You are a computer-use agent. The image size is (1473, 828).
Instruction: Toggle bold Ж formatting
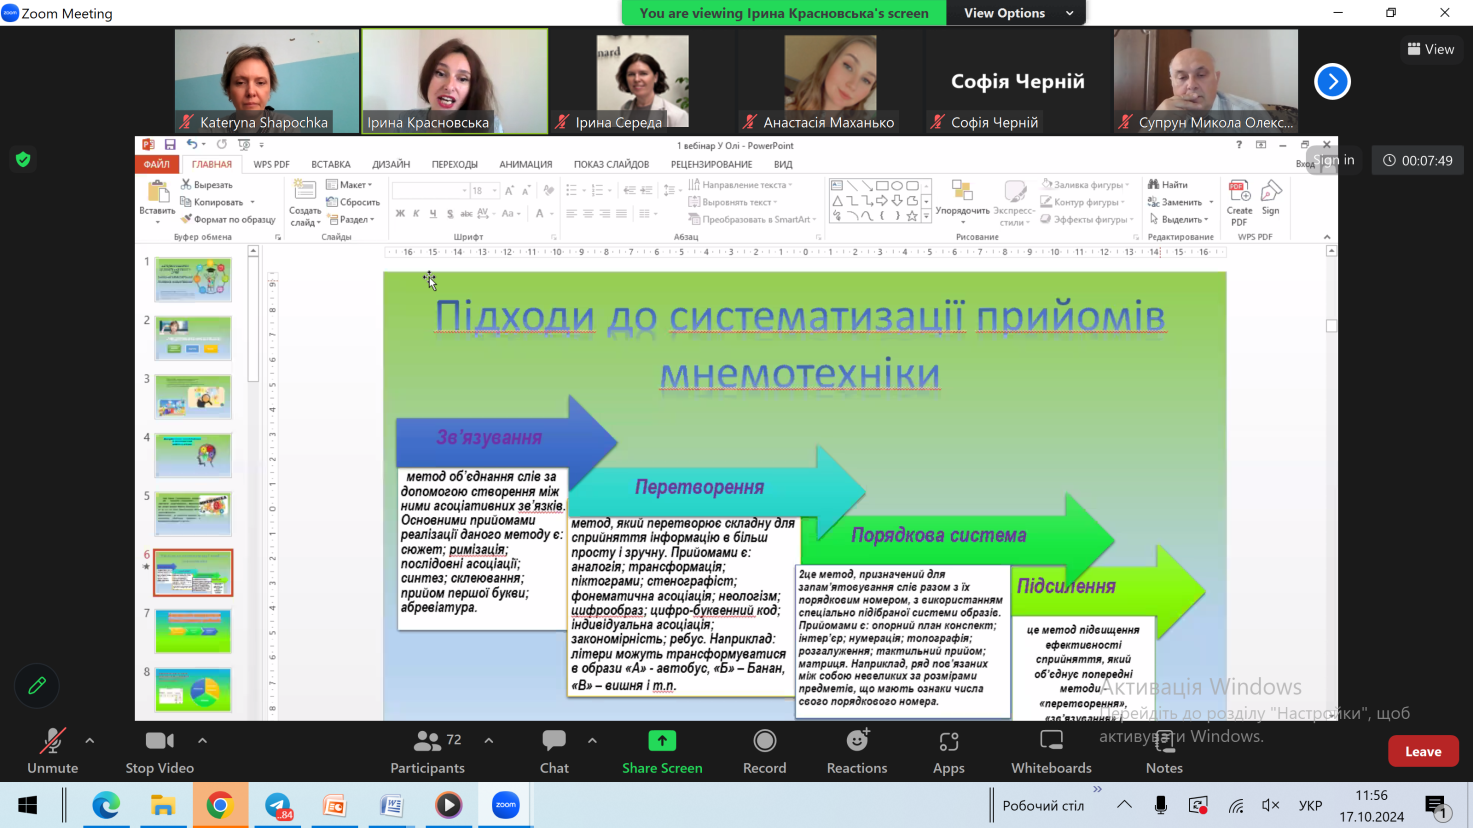point(400,214)
